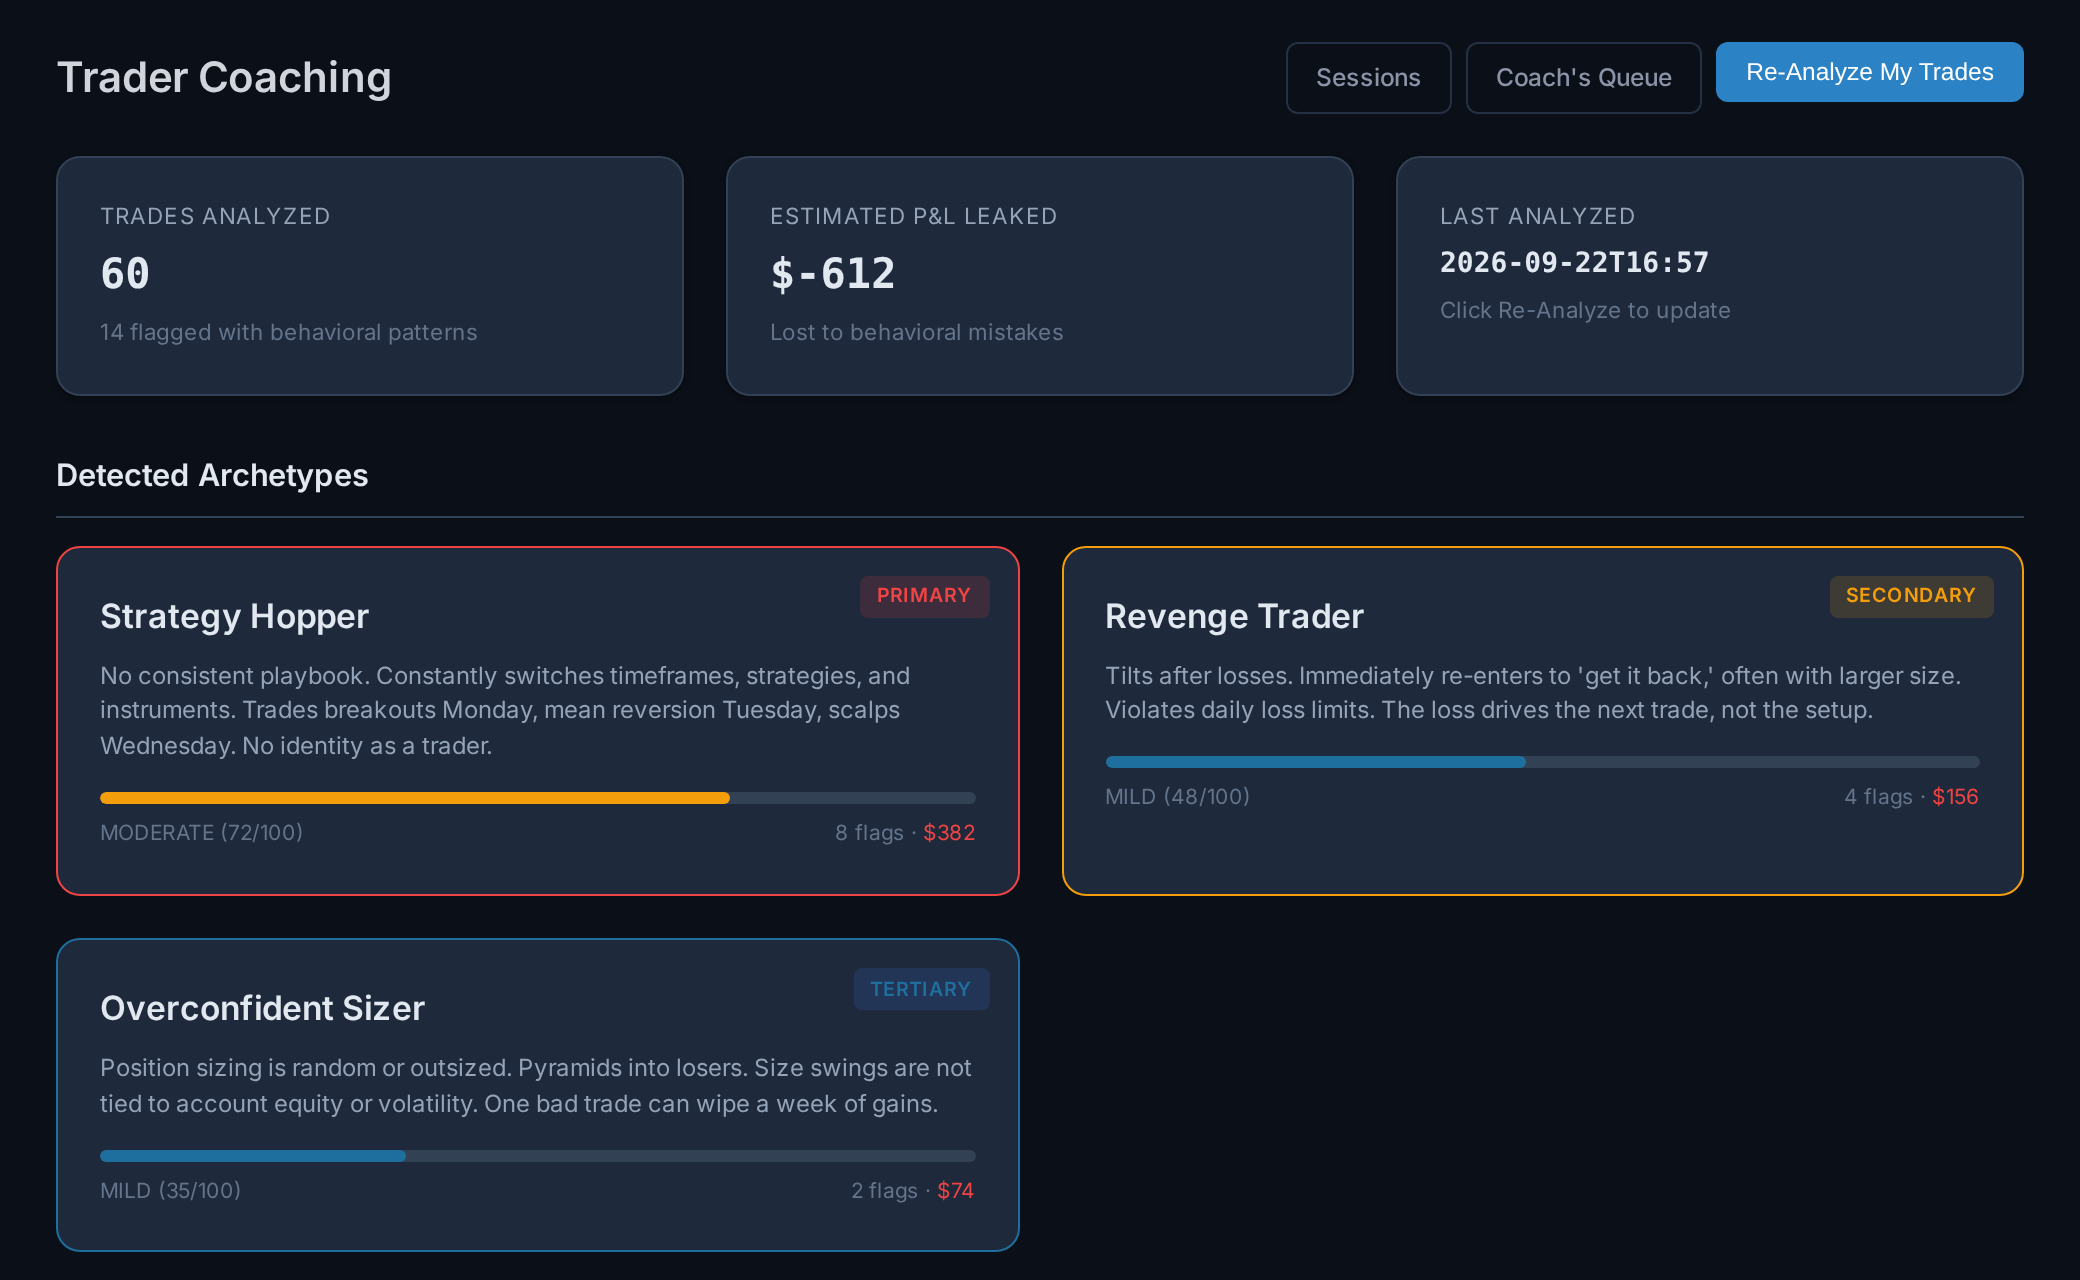
Task: Click the SECONDARY badge
Action: [1911, 596]
